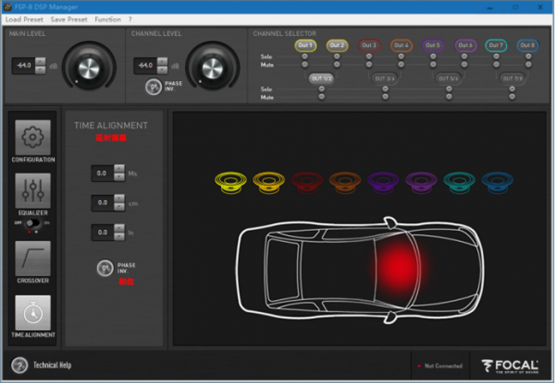Select the Out 2 channel button

pos(337,45)
